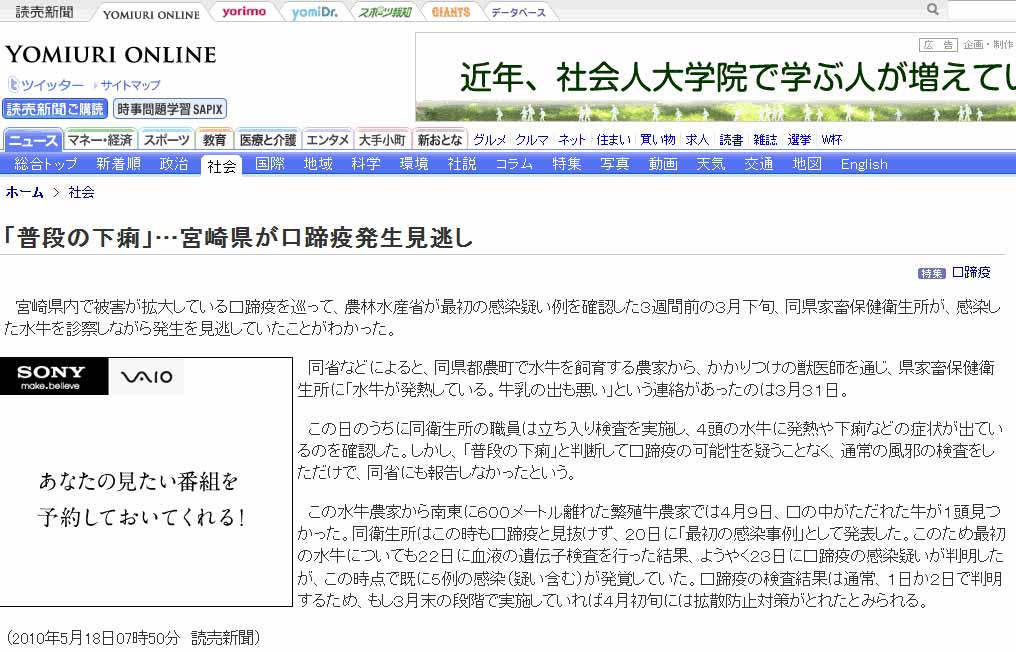The height and width of the screenshot is (652, 1016).
Task: Open the スポーツ報知 tab logo
Action: [x=384, y=12]
